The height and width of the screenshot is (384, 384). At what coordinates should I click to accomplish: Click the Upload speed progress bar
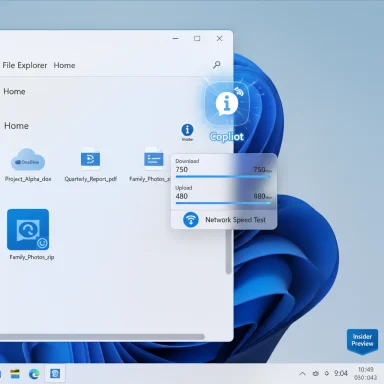223,203
